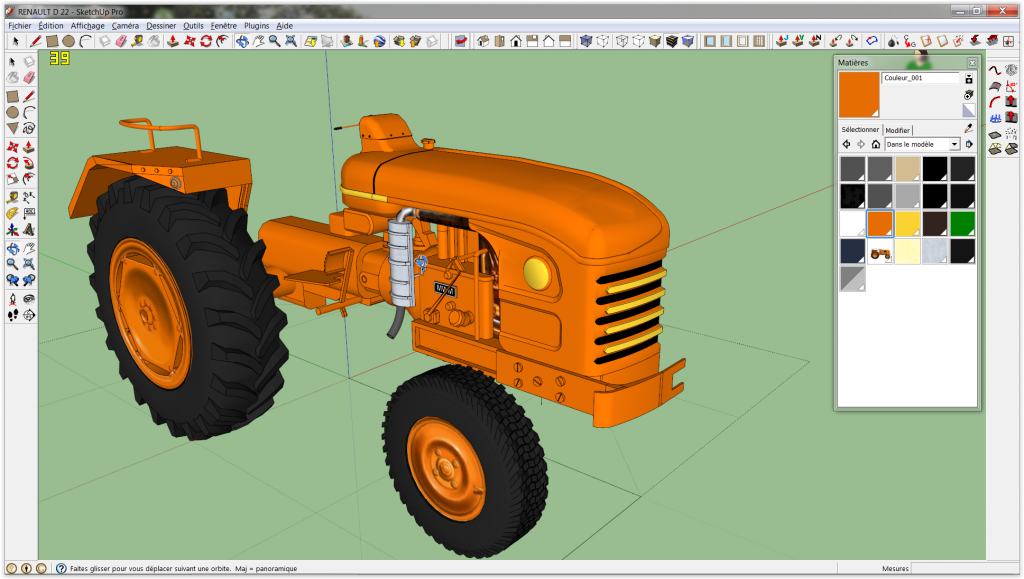Enable Shaded With Textures style

(x=671, y=41)
